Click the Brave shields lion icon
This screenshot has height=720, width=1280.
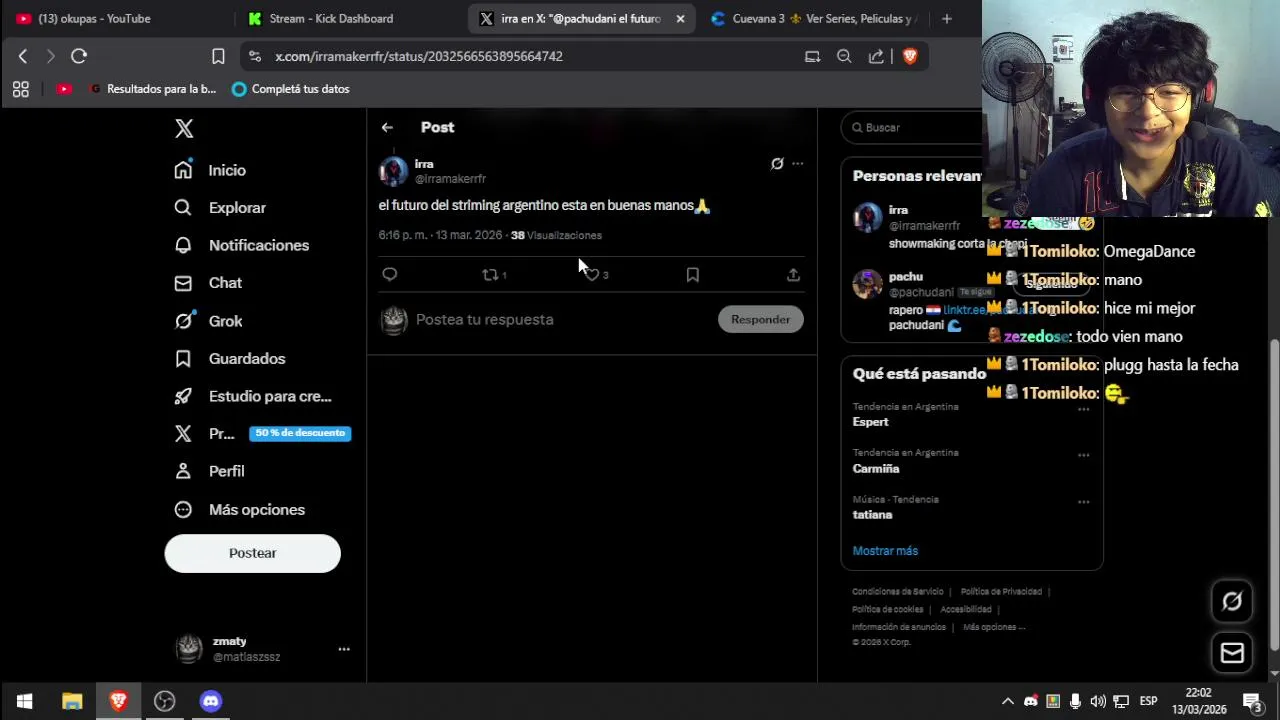[910, 56]
